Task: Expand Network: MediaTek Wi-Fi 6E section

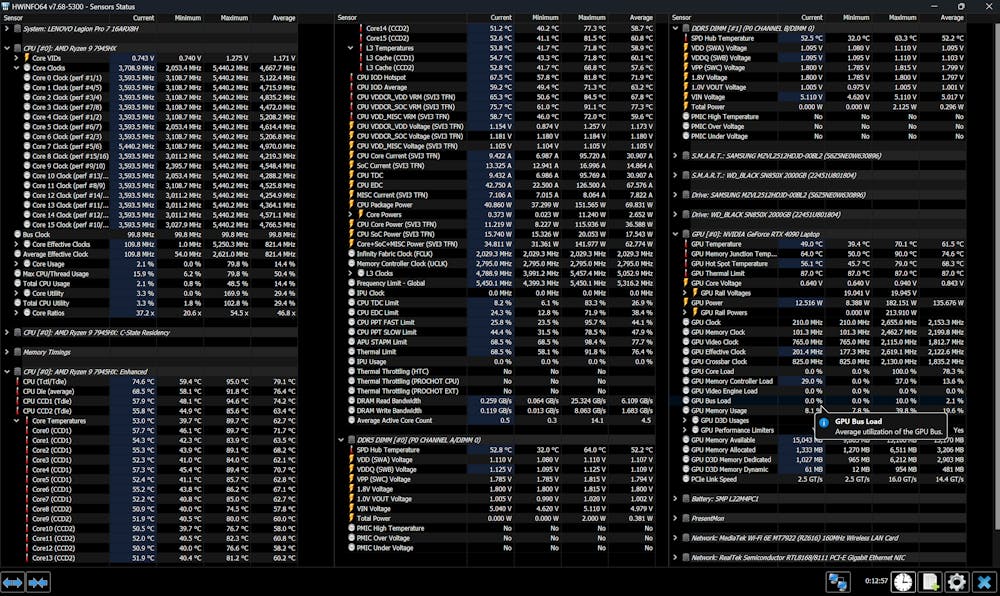Action: tap(675, 538)
